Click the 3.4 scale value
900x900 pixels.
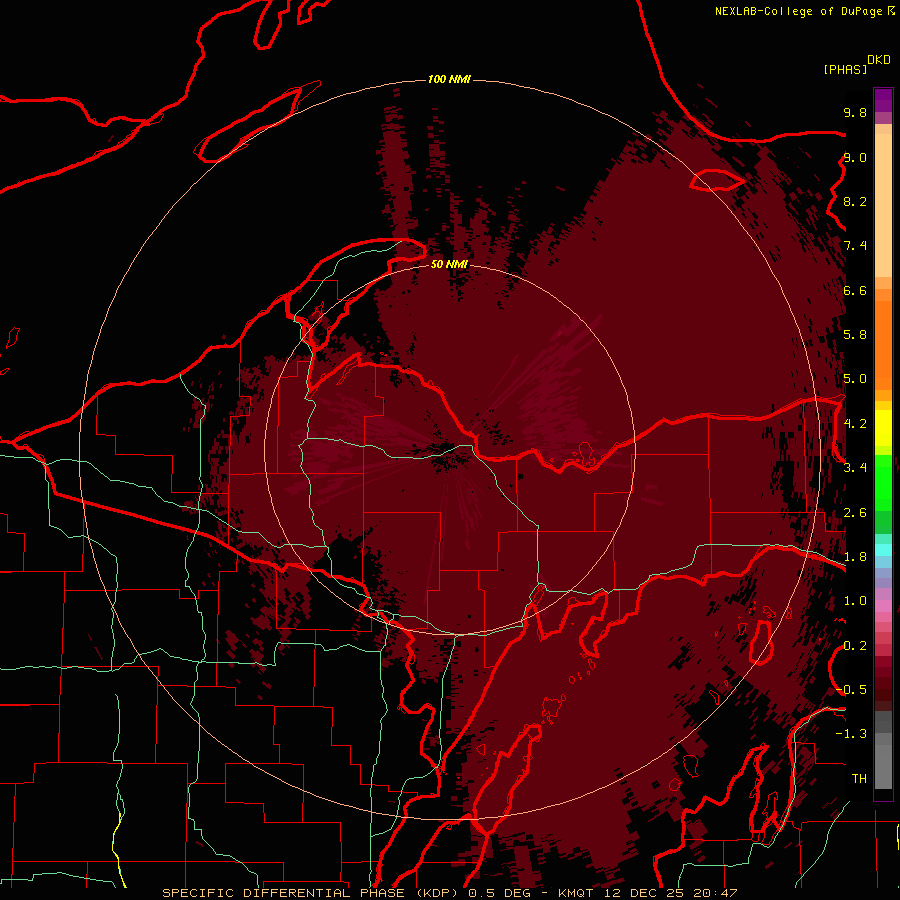(855, 468)
